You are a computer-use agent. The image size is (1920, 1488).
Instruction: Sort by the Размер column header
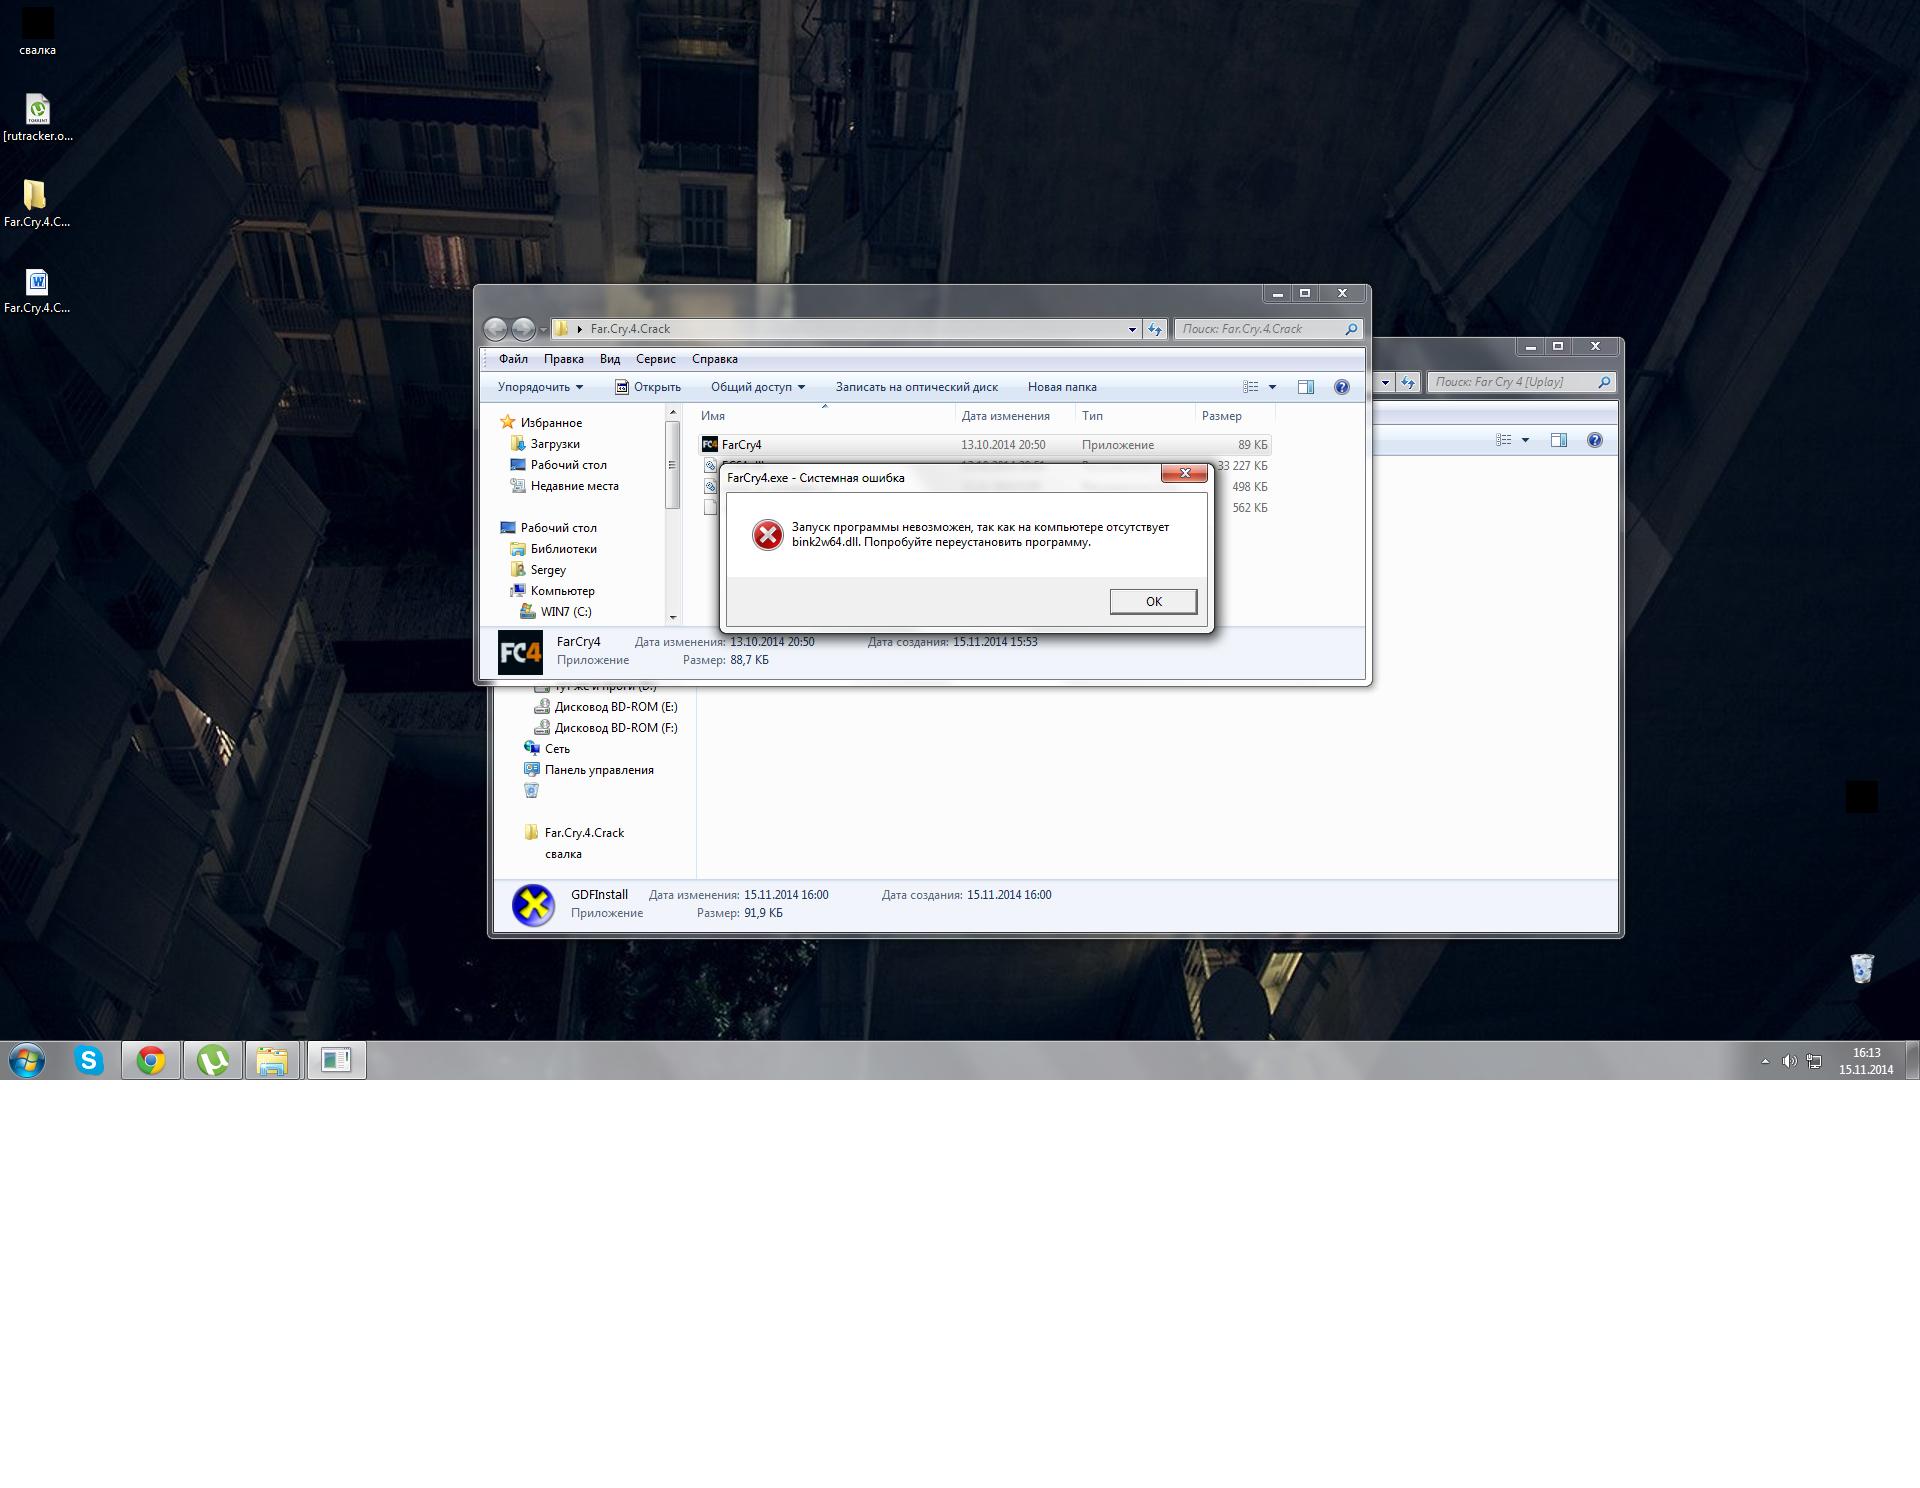1235,416
